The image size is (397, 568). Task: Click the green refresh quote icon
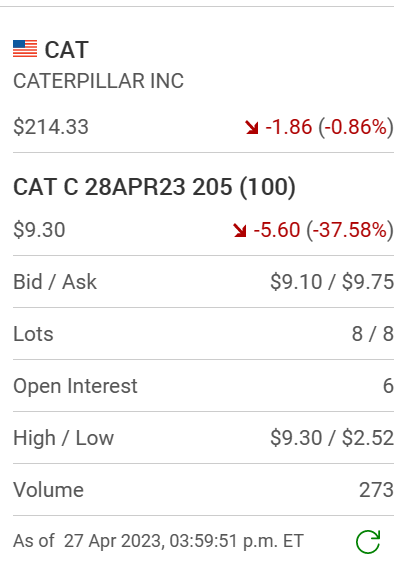click(368, 542)
